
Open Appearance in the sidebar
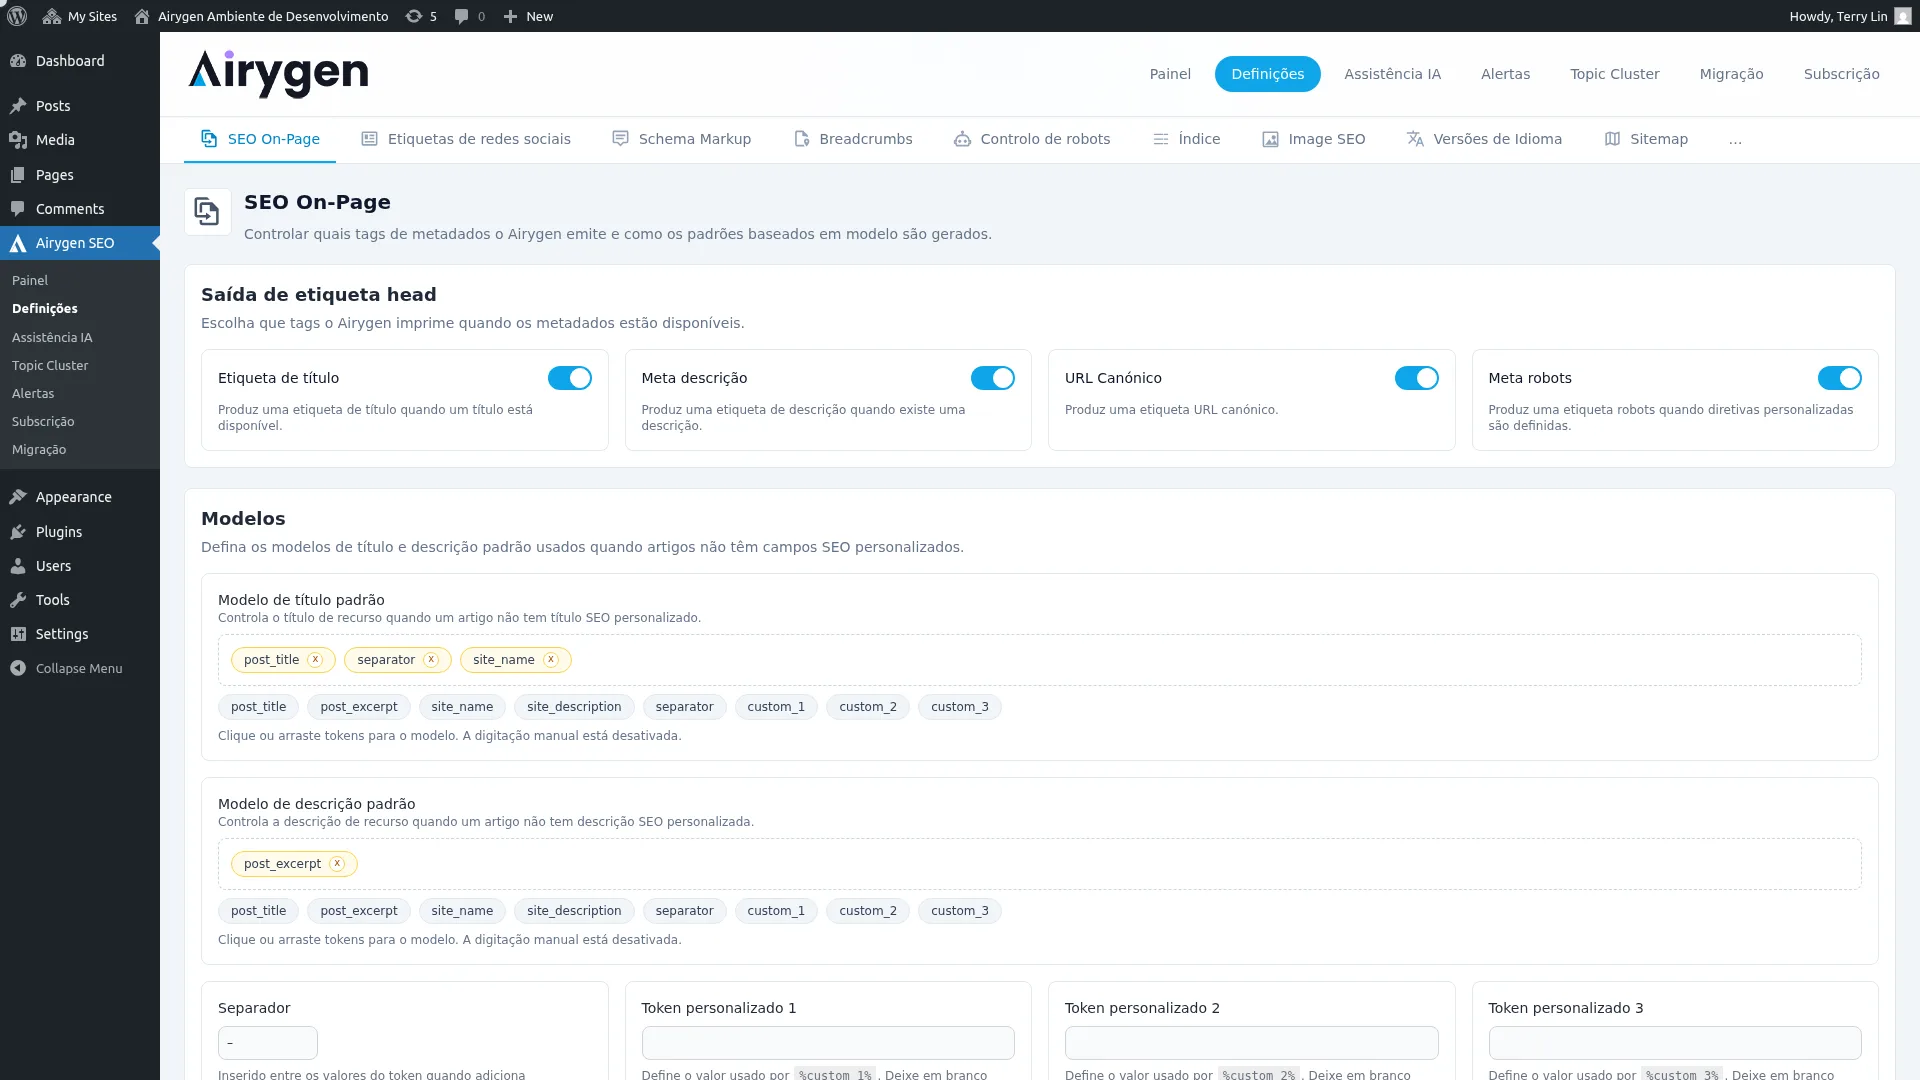tap(80, 497)
